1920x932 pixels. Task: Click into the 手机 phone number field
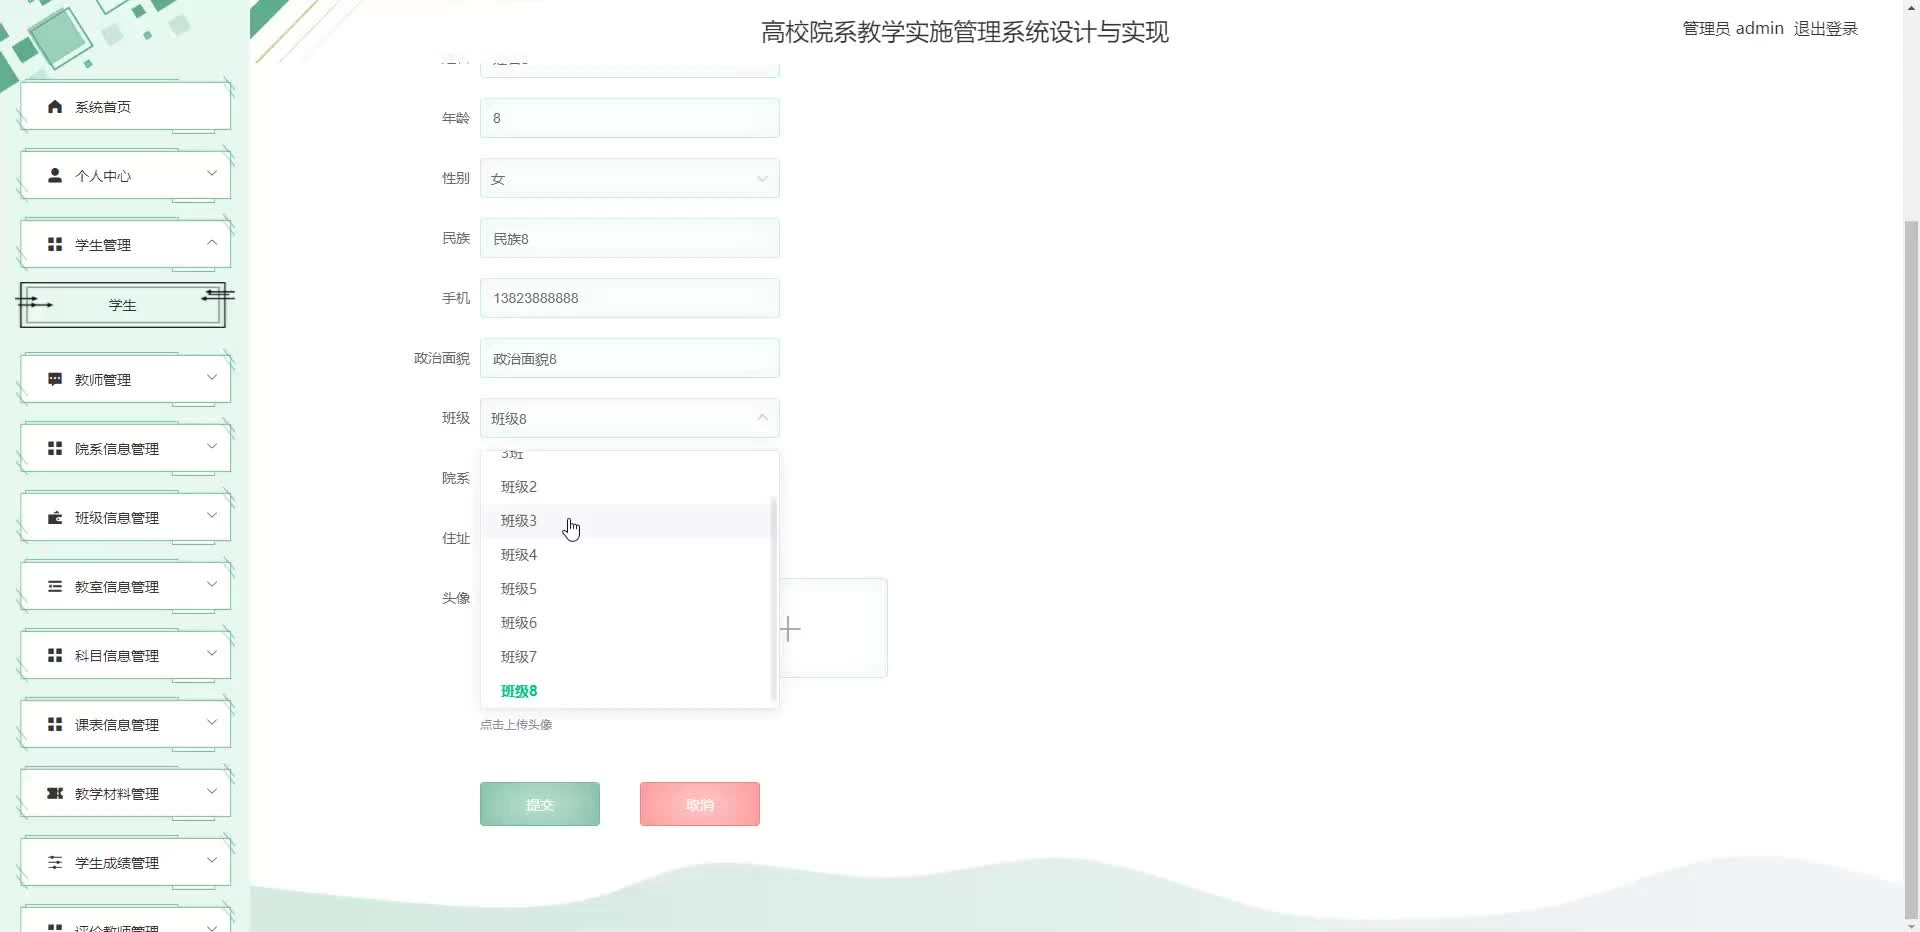coord(630,298)
